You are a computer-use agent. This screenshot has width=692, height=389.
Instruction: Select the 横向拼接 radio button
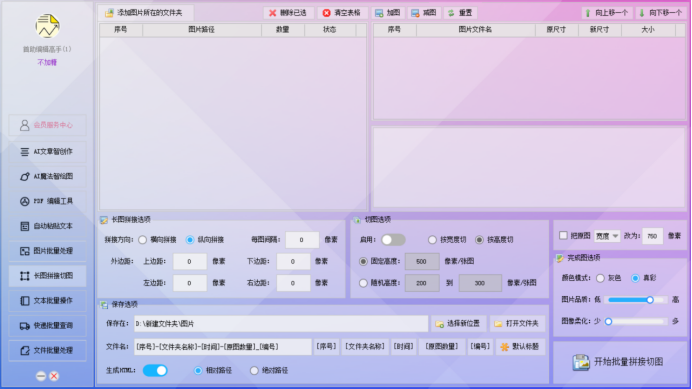[x=142, y=240]
